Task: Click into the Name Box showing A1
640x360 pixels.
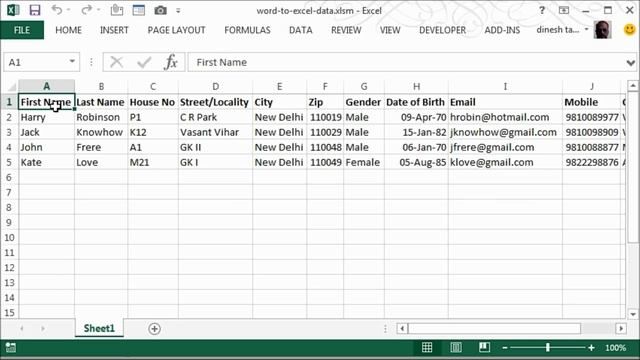Action: point(36,62)
